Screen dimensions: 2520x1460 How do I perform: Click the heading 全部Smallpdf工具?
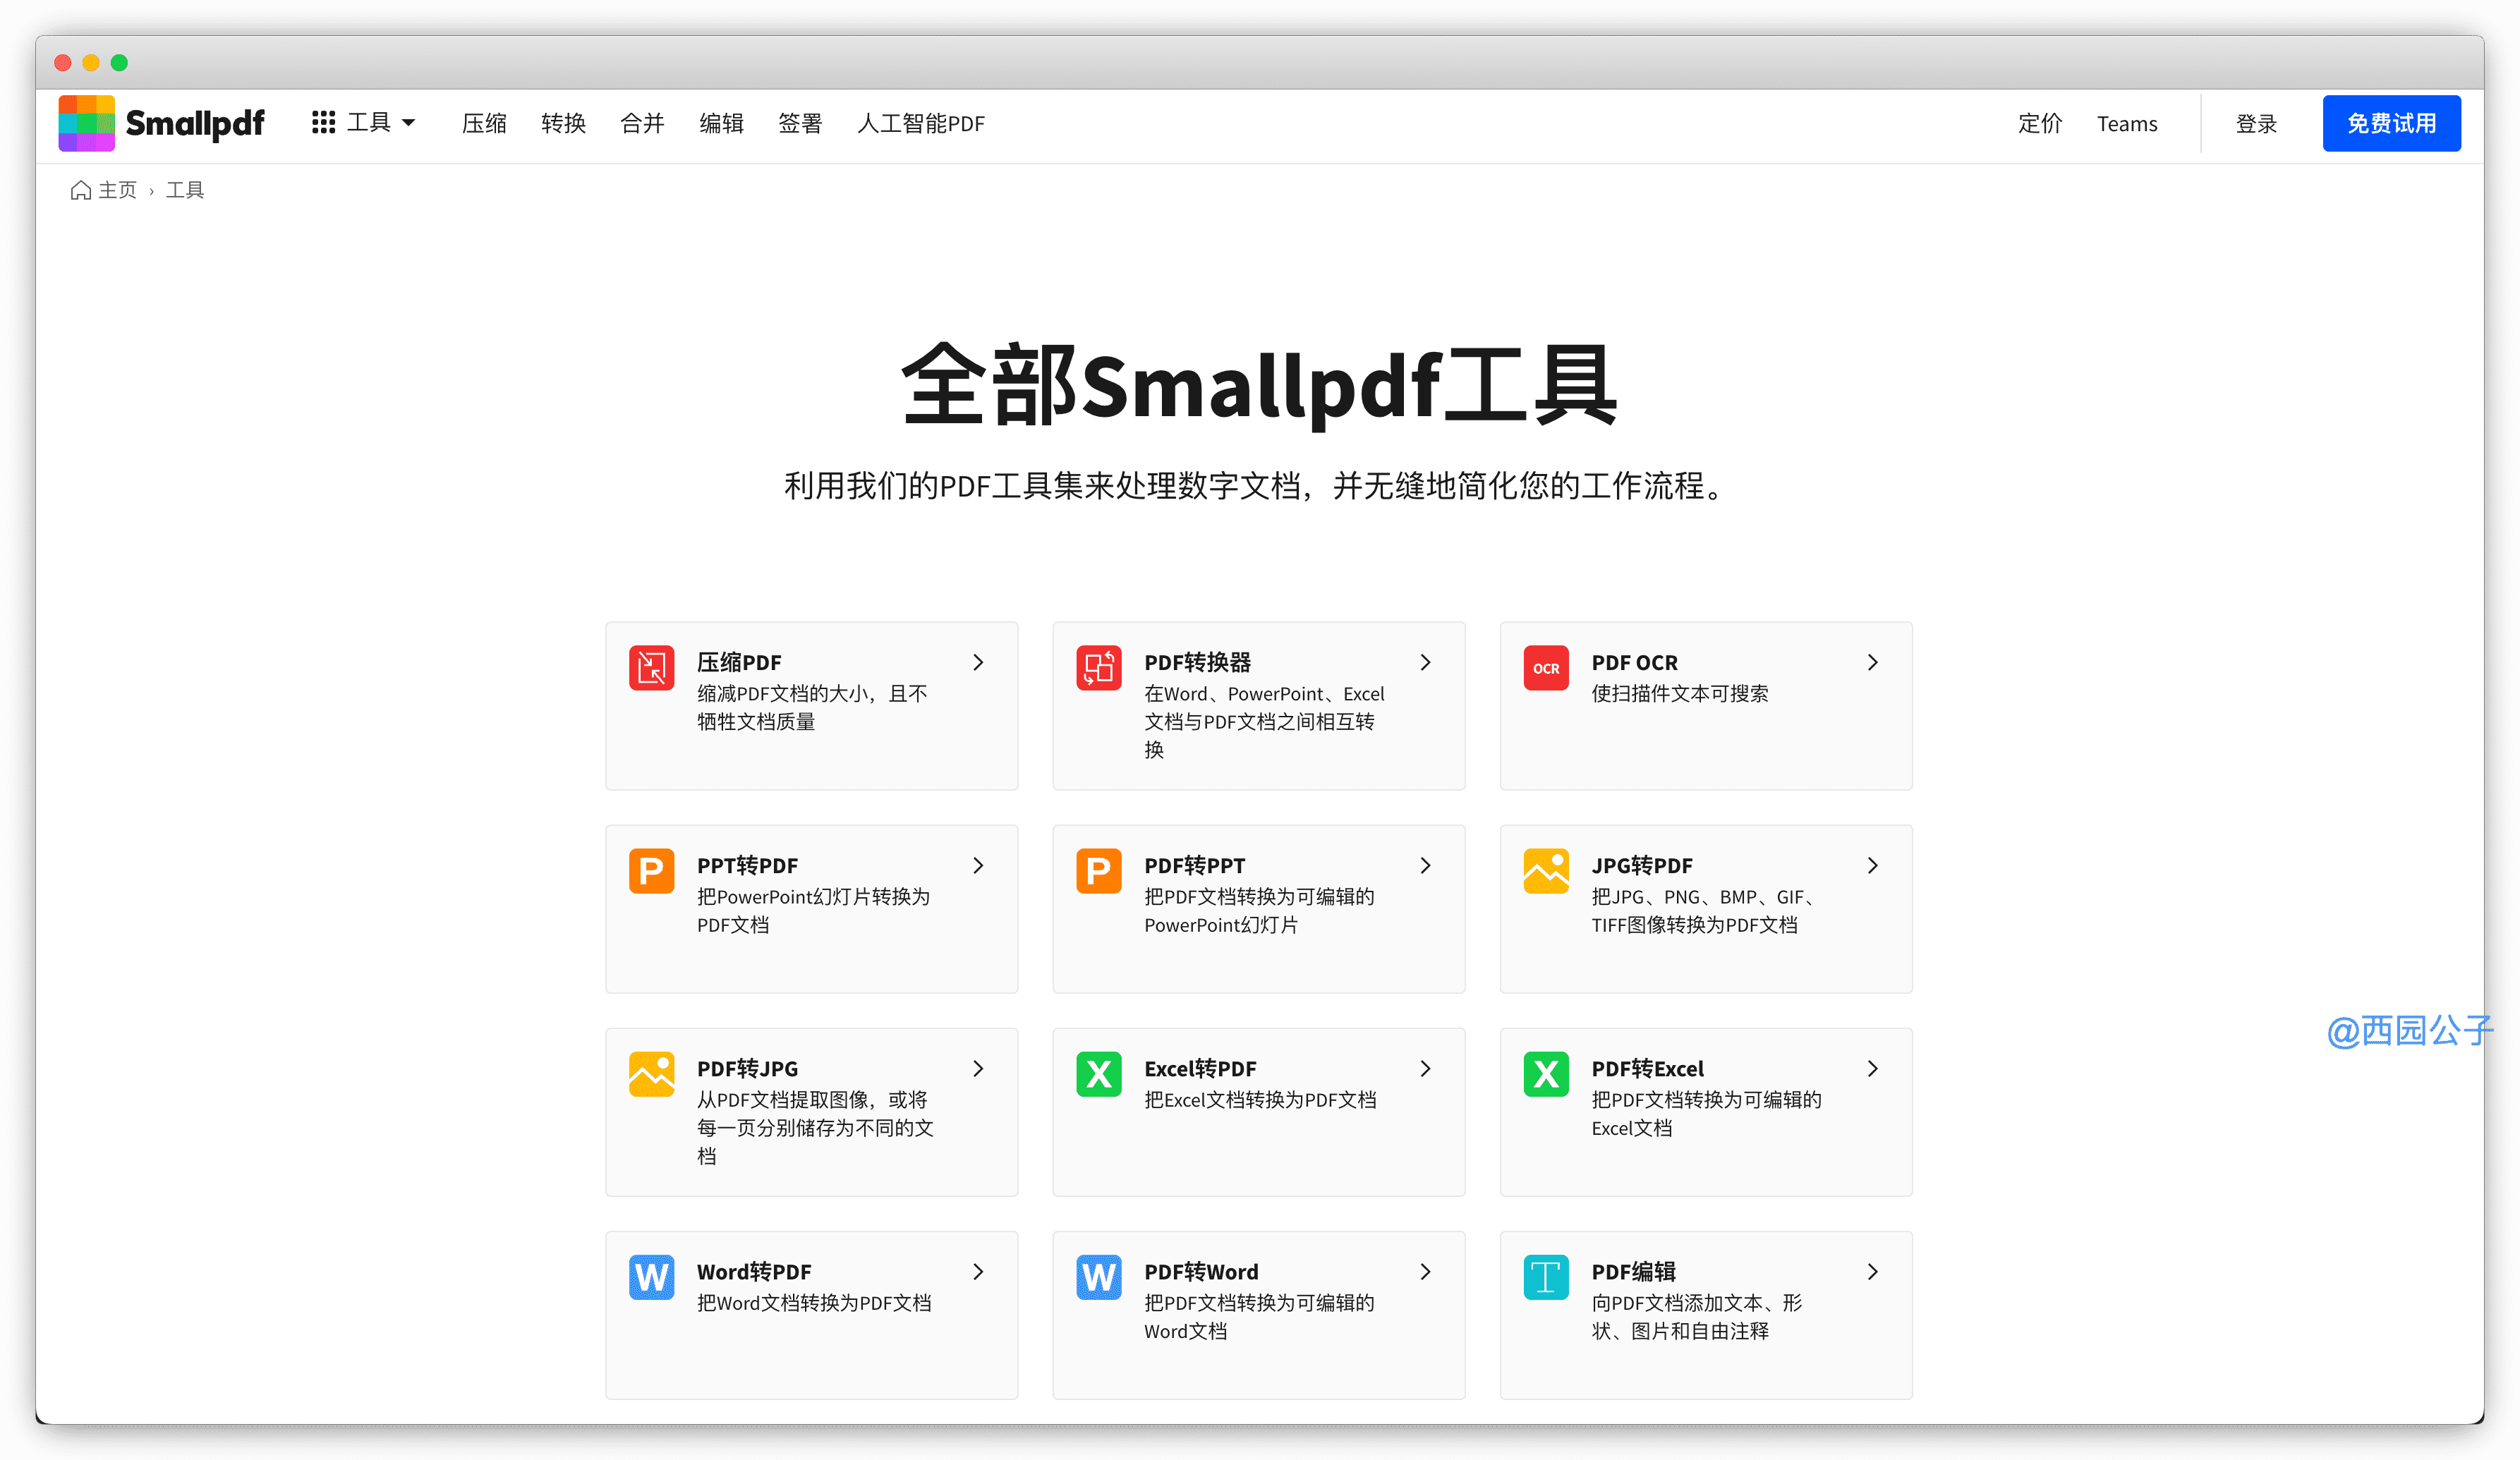pos(1259,385)
